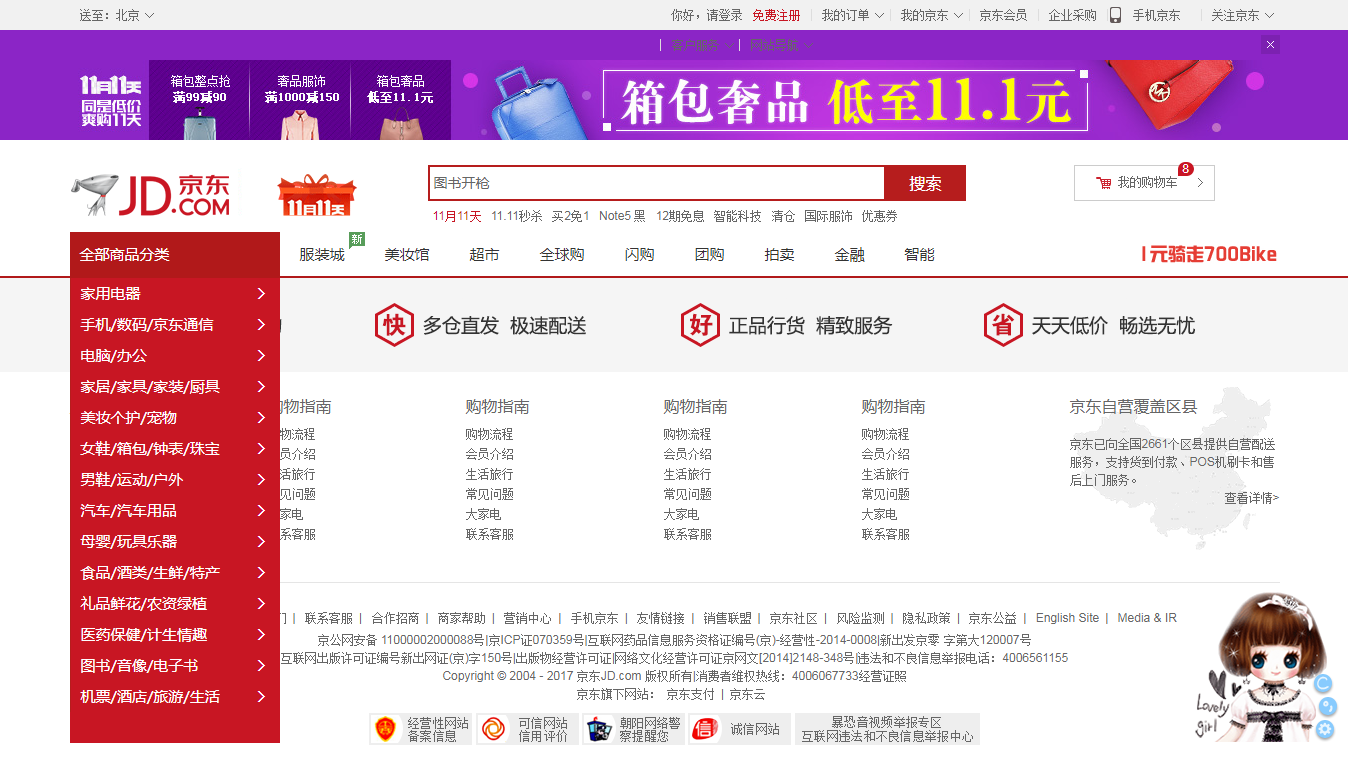Click the 免费注册 link

[x=776, y=15]
